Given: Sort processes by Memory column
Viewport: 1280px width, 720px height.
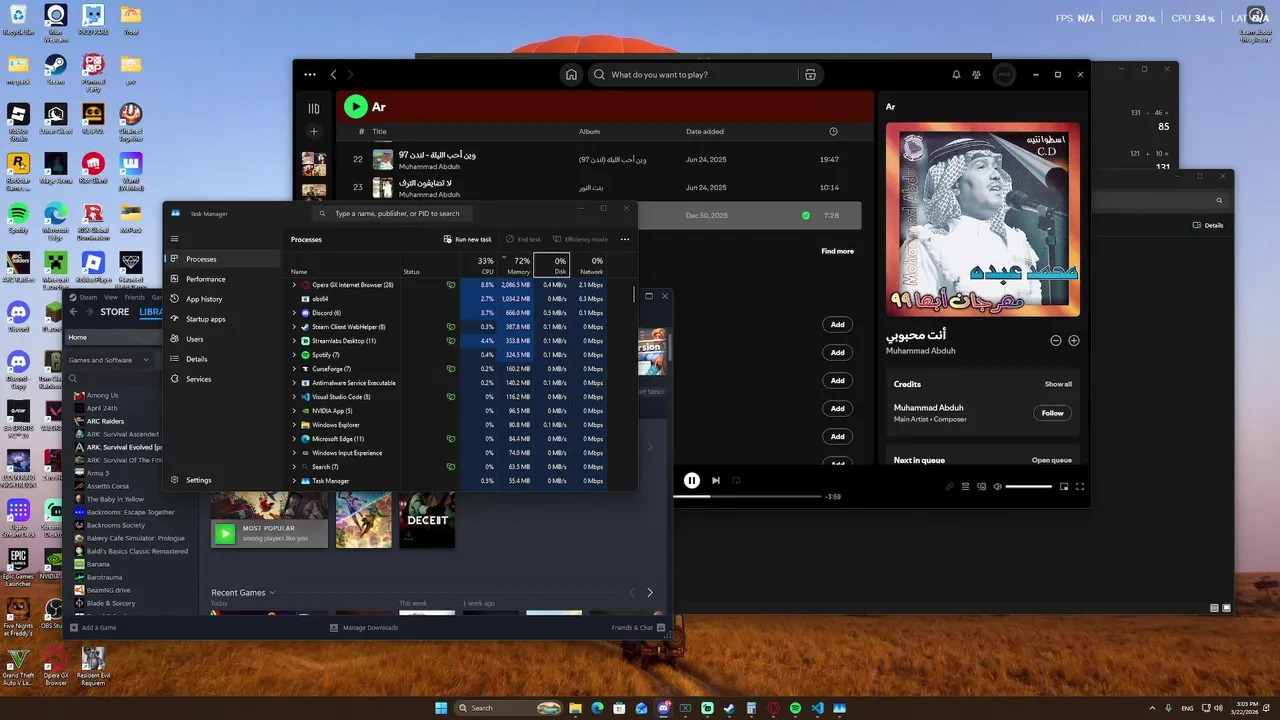Looking at the screenshot, I should pyautogui.click(x=516, y=265).
